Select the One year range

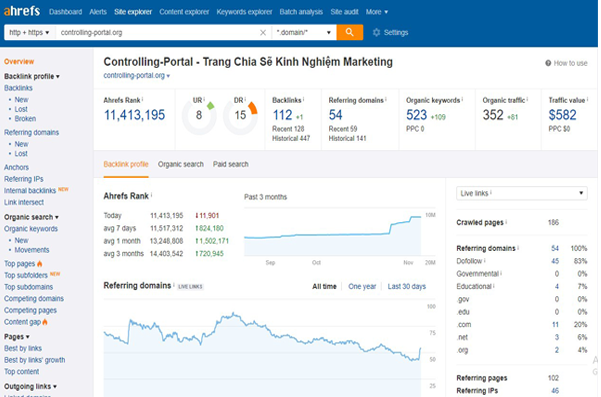pyautogui.click(x=362, y=286)
